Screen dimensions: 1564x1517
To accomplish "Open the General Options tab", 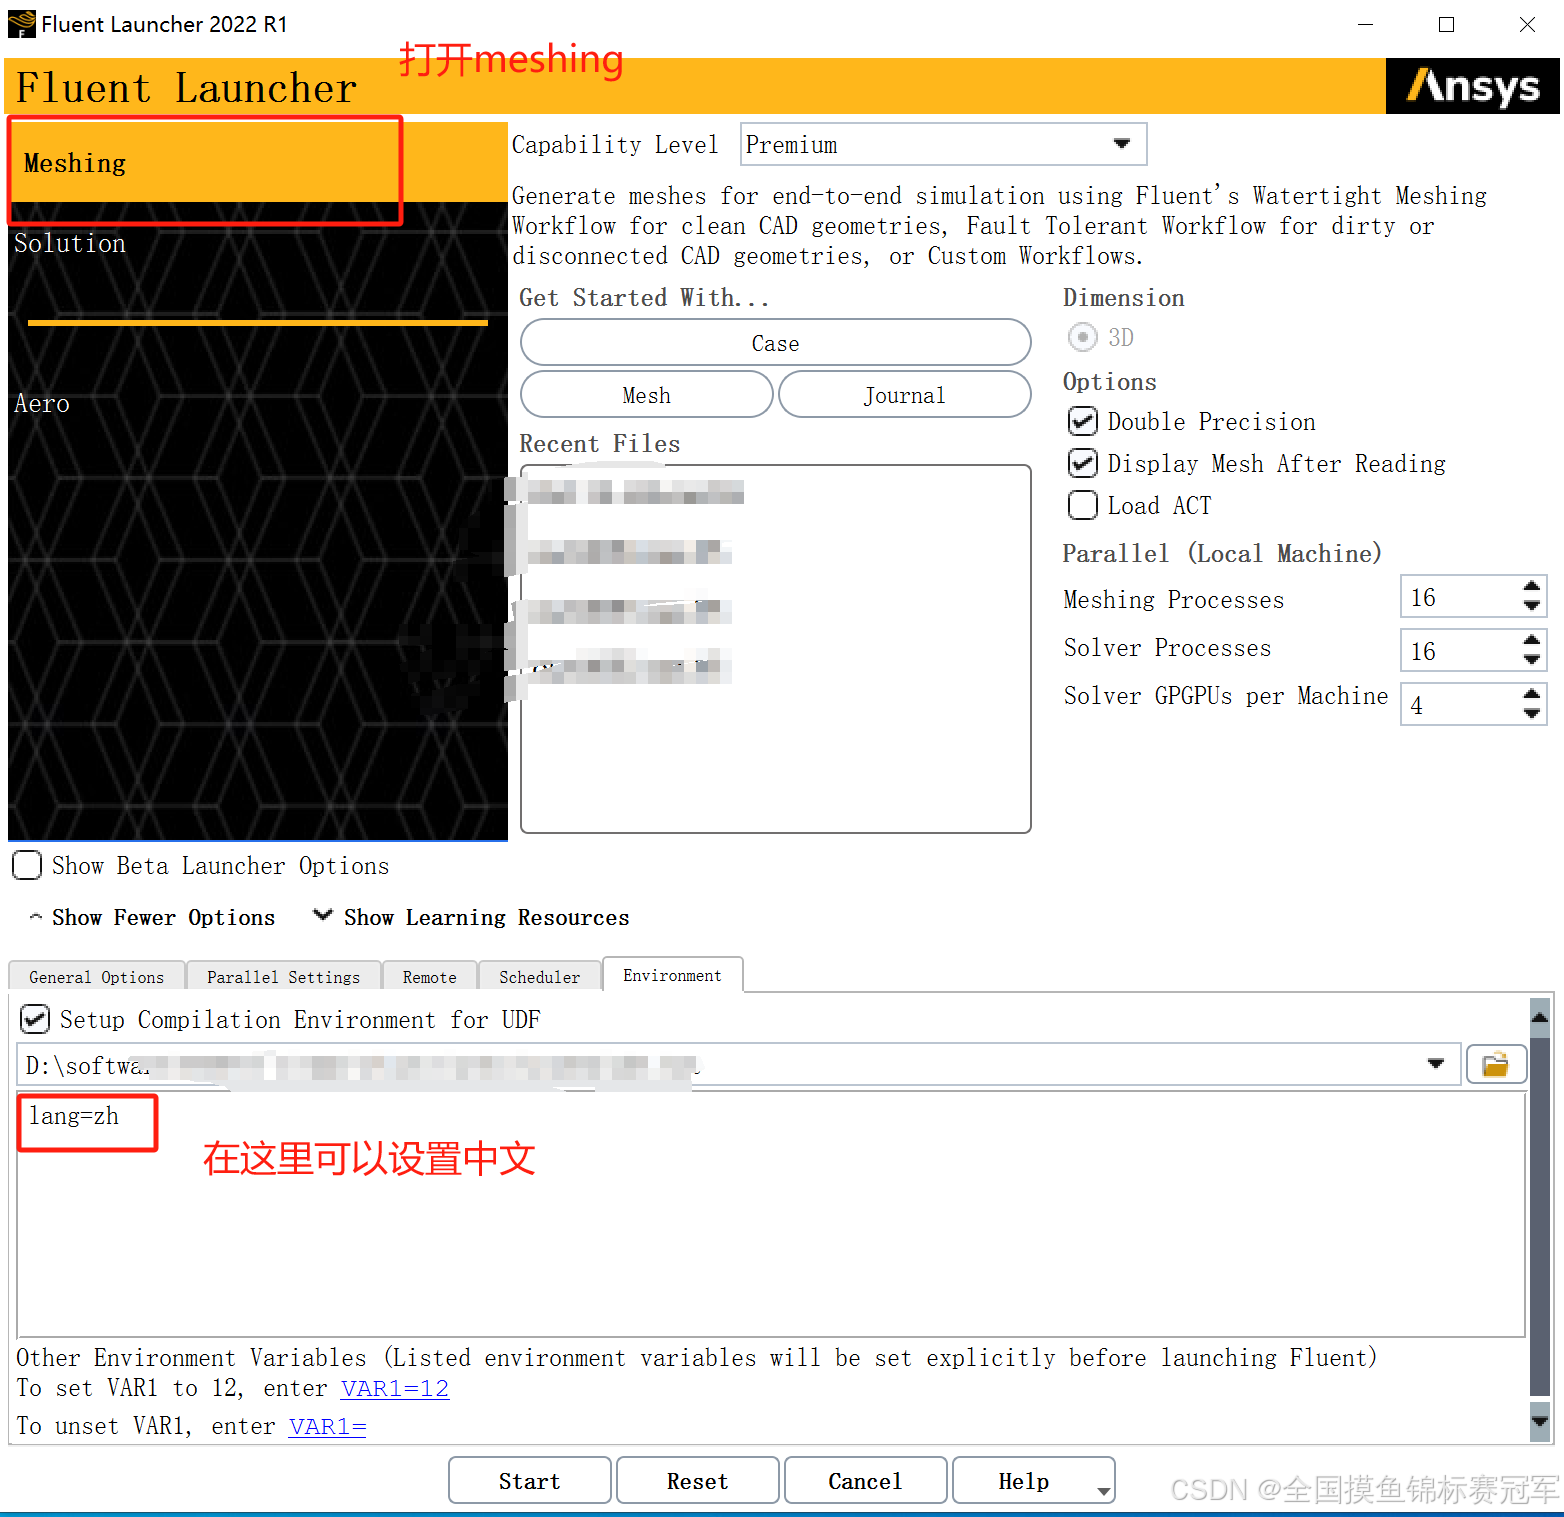I will [x=97, y=977].
